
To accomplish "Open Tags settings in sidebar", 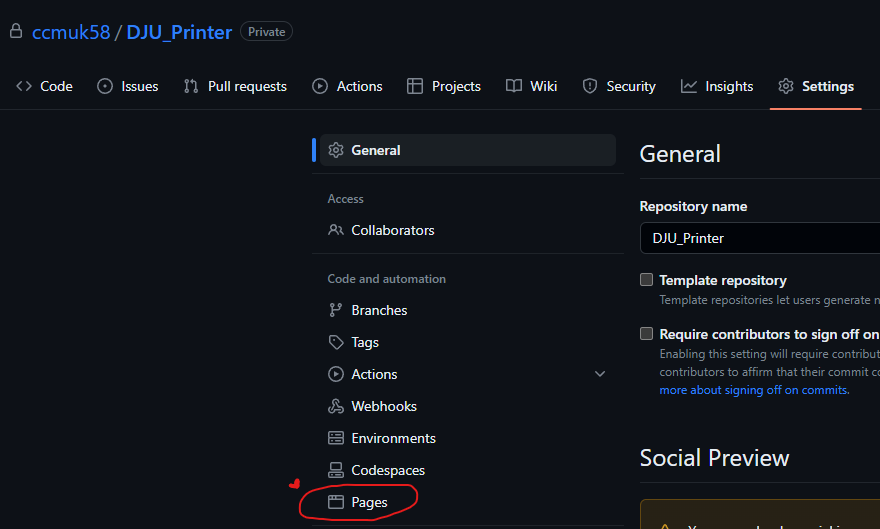I will coord(365,342).
